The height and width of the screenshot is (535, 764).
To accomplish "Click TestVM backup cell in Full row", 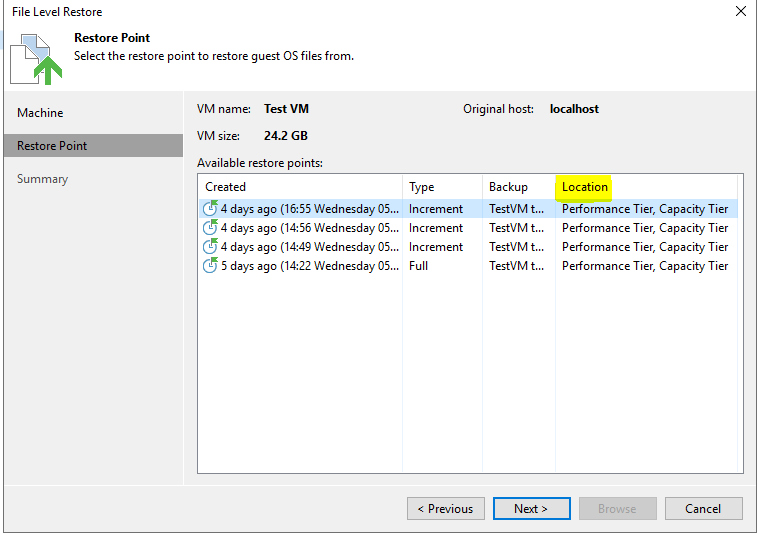I will pyautogui.click(x=516, y=266).
